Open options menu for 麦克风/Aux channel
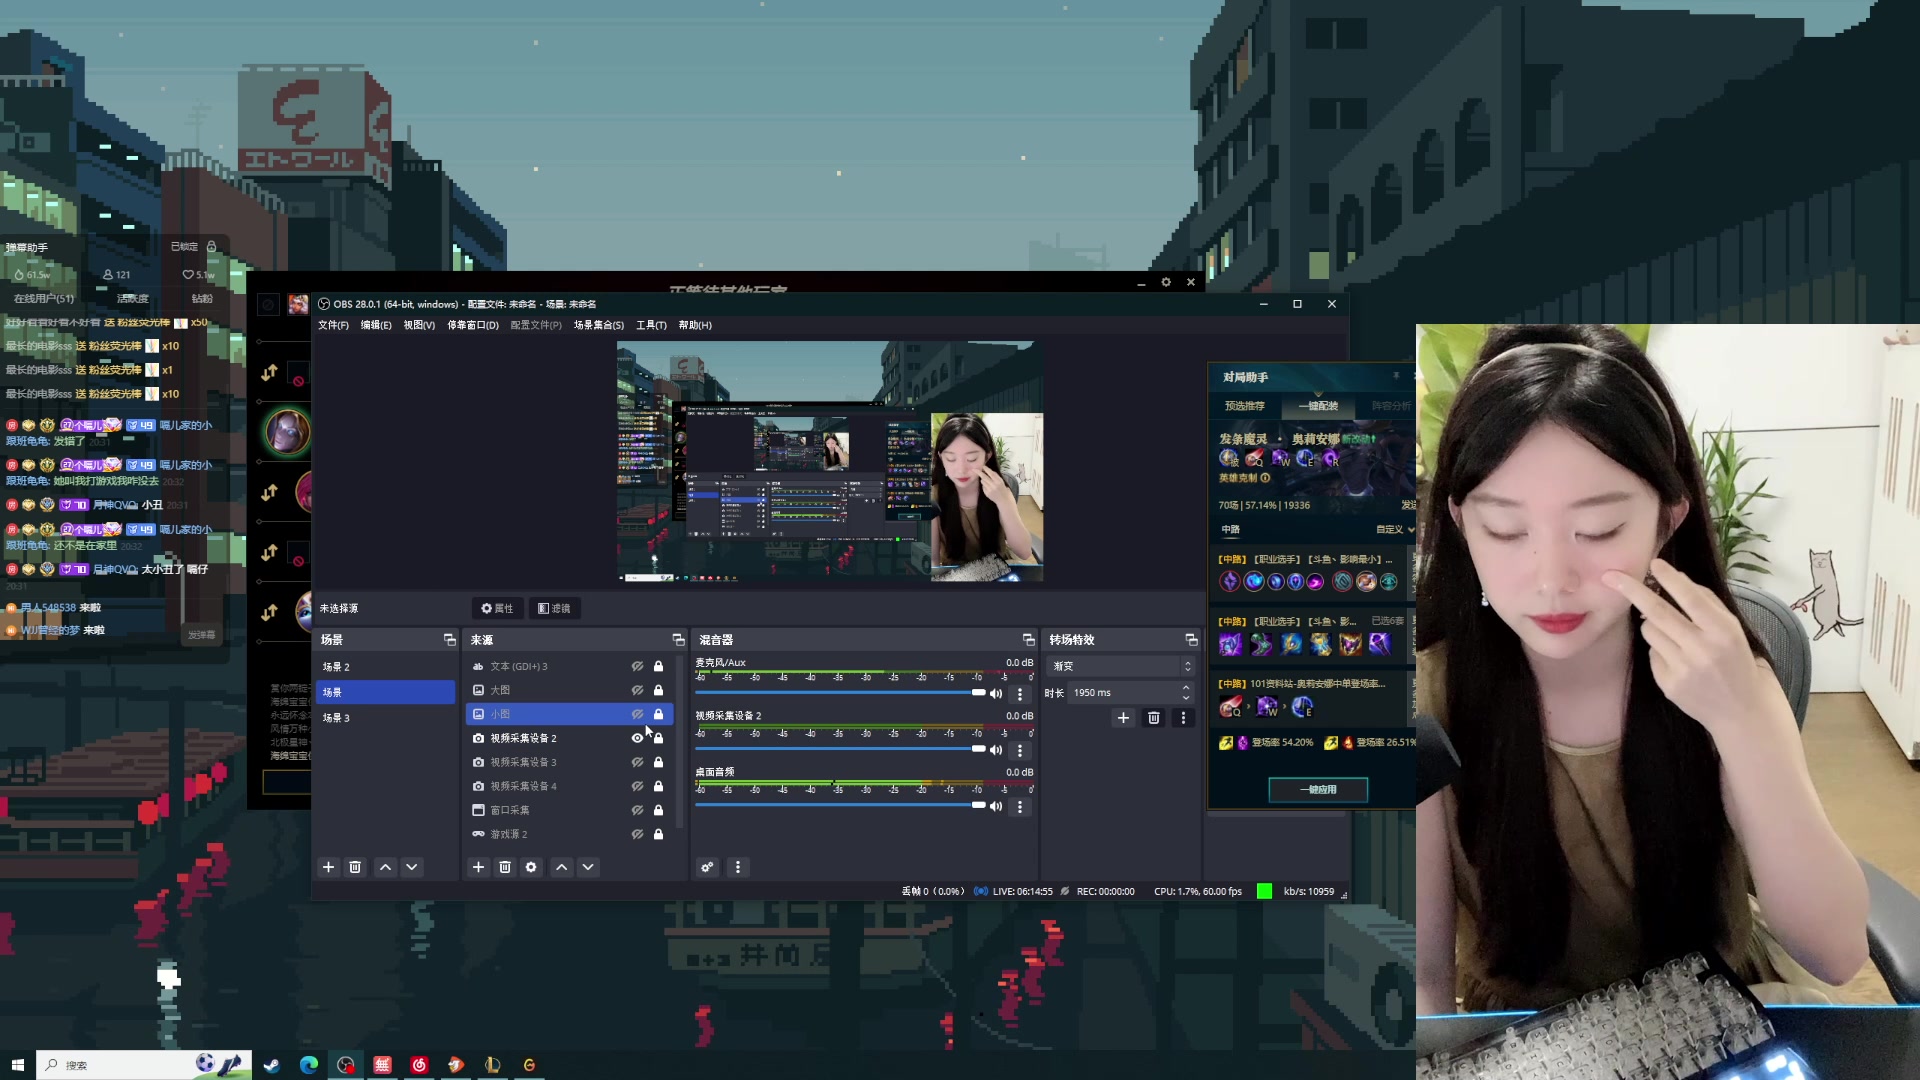Viewport: 1920px width, 1080px height. coord(1020,693)
